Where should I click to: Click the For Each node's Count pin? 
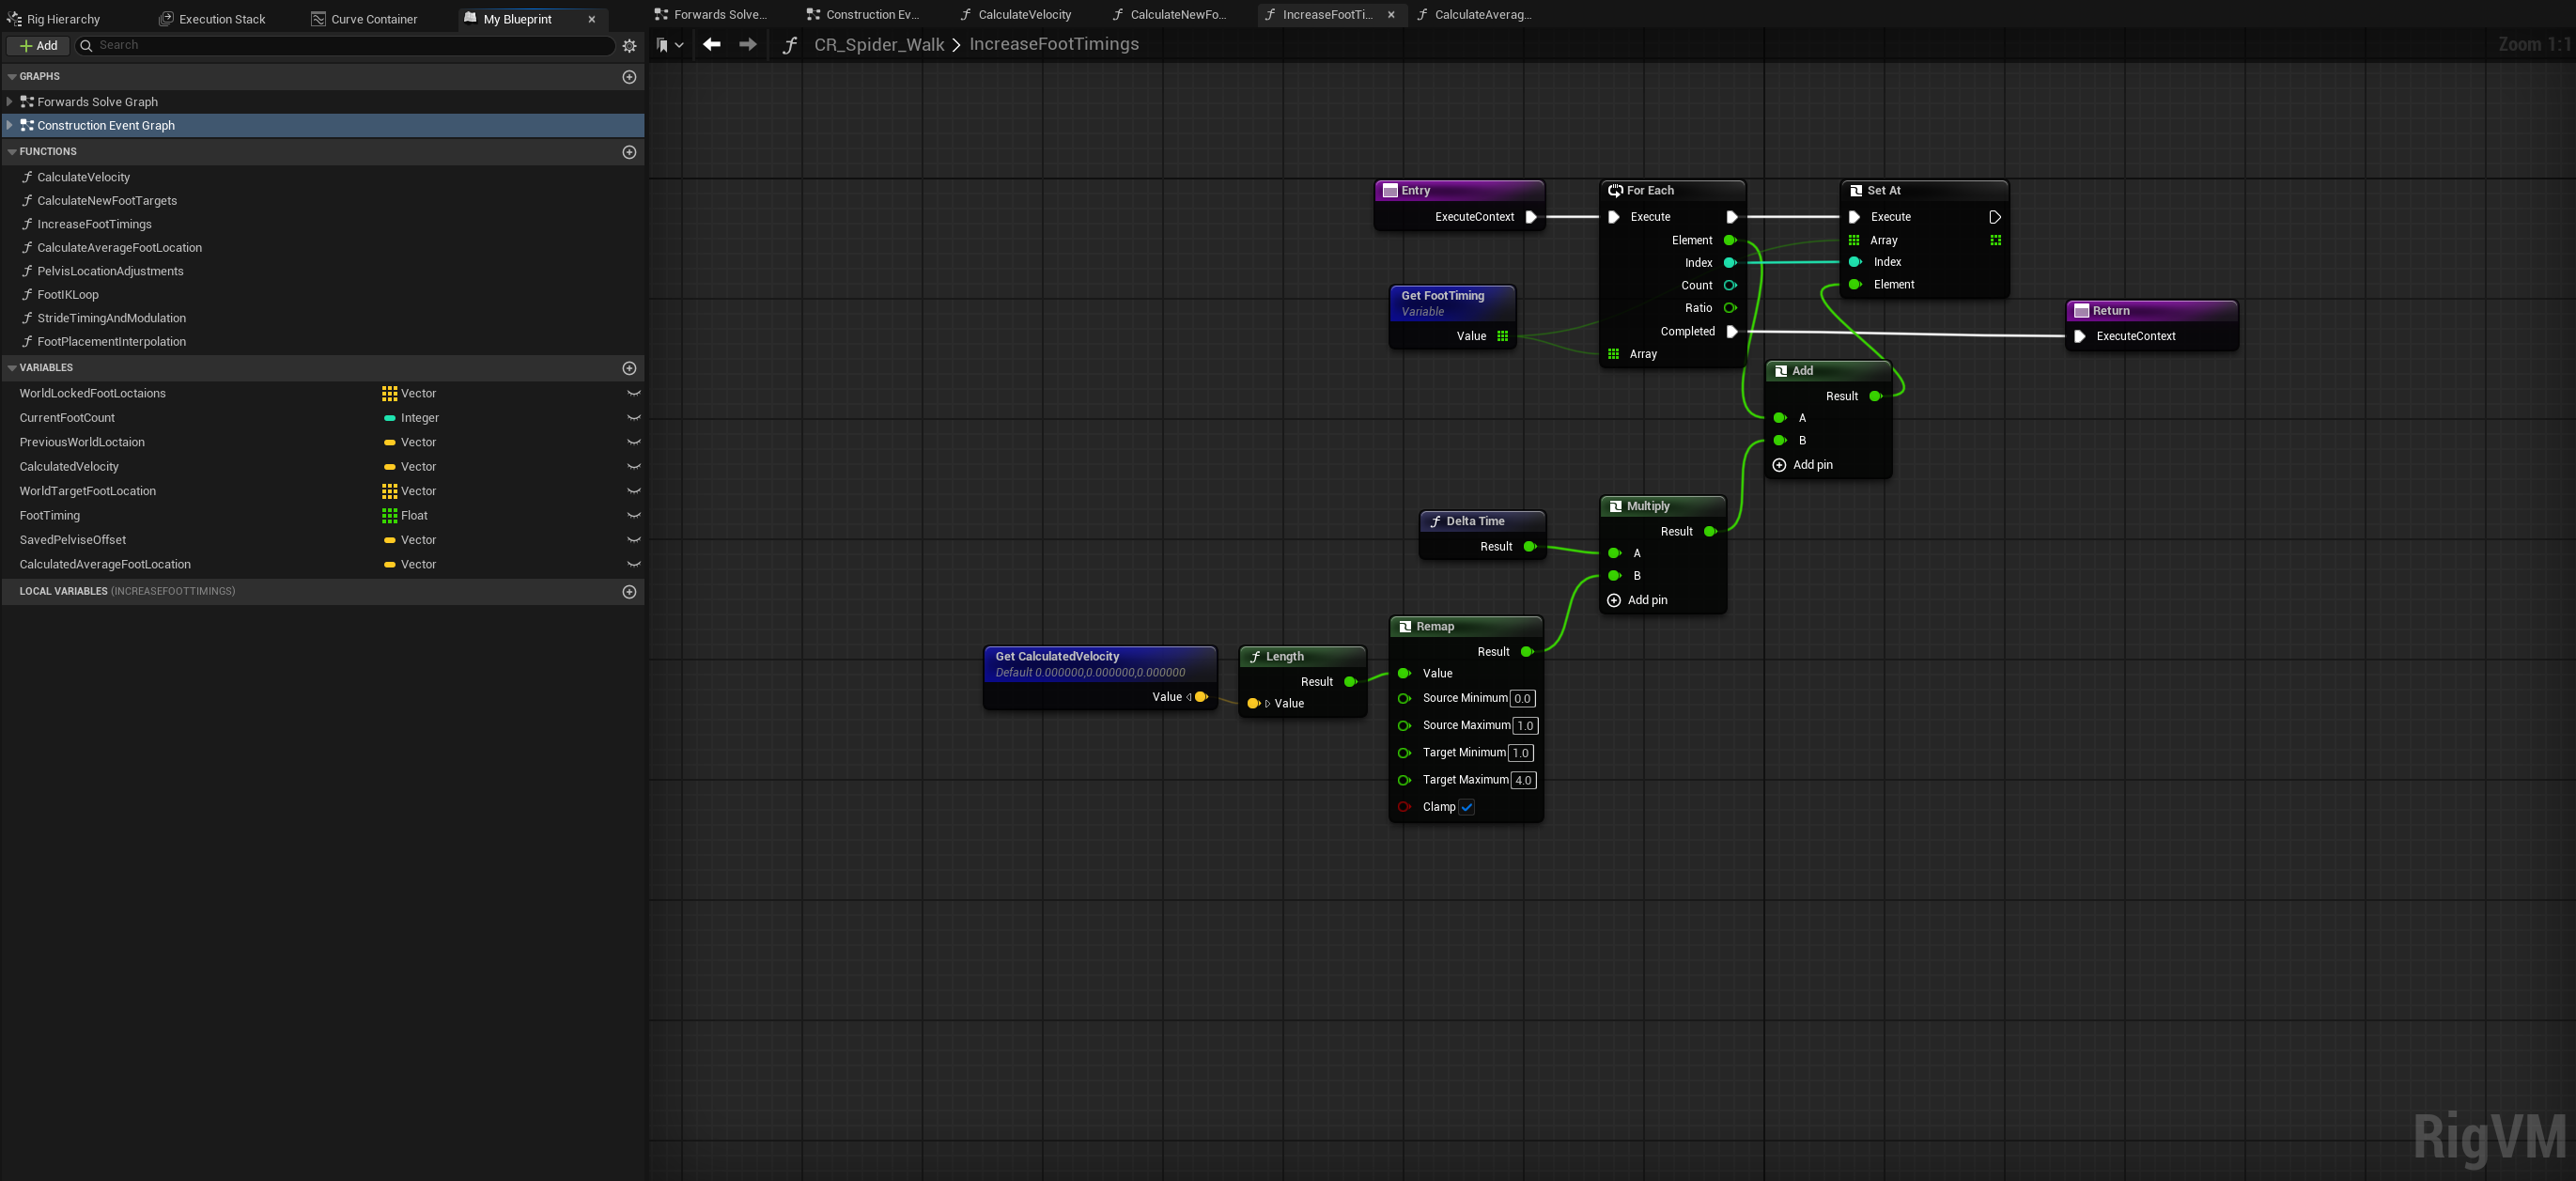click(1730, 286)
